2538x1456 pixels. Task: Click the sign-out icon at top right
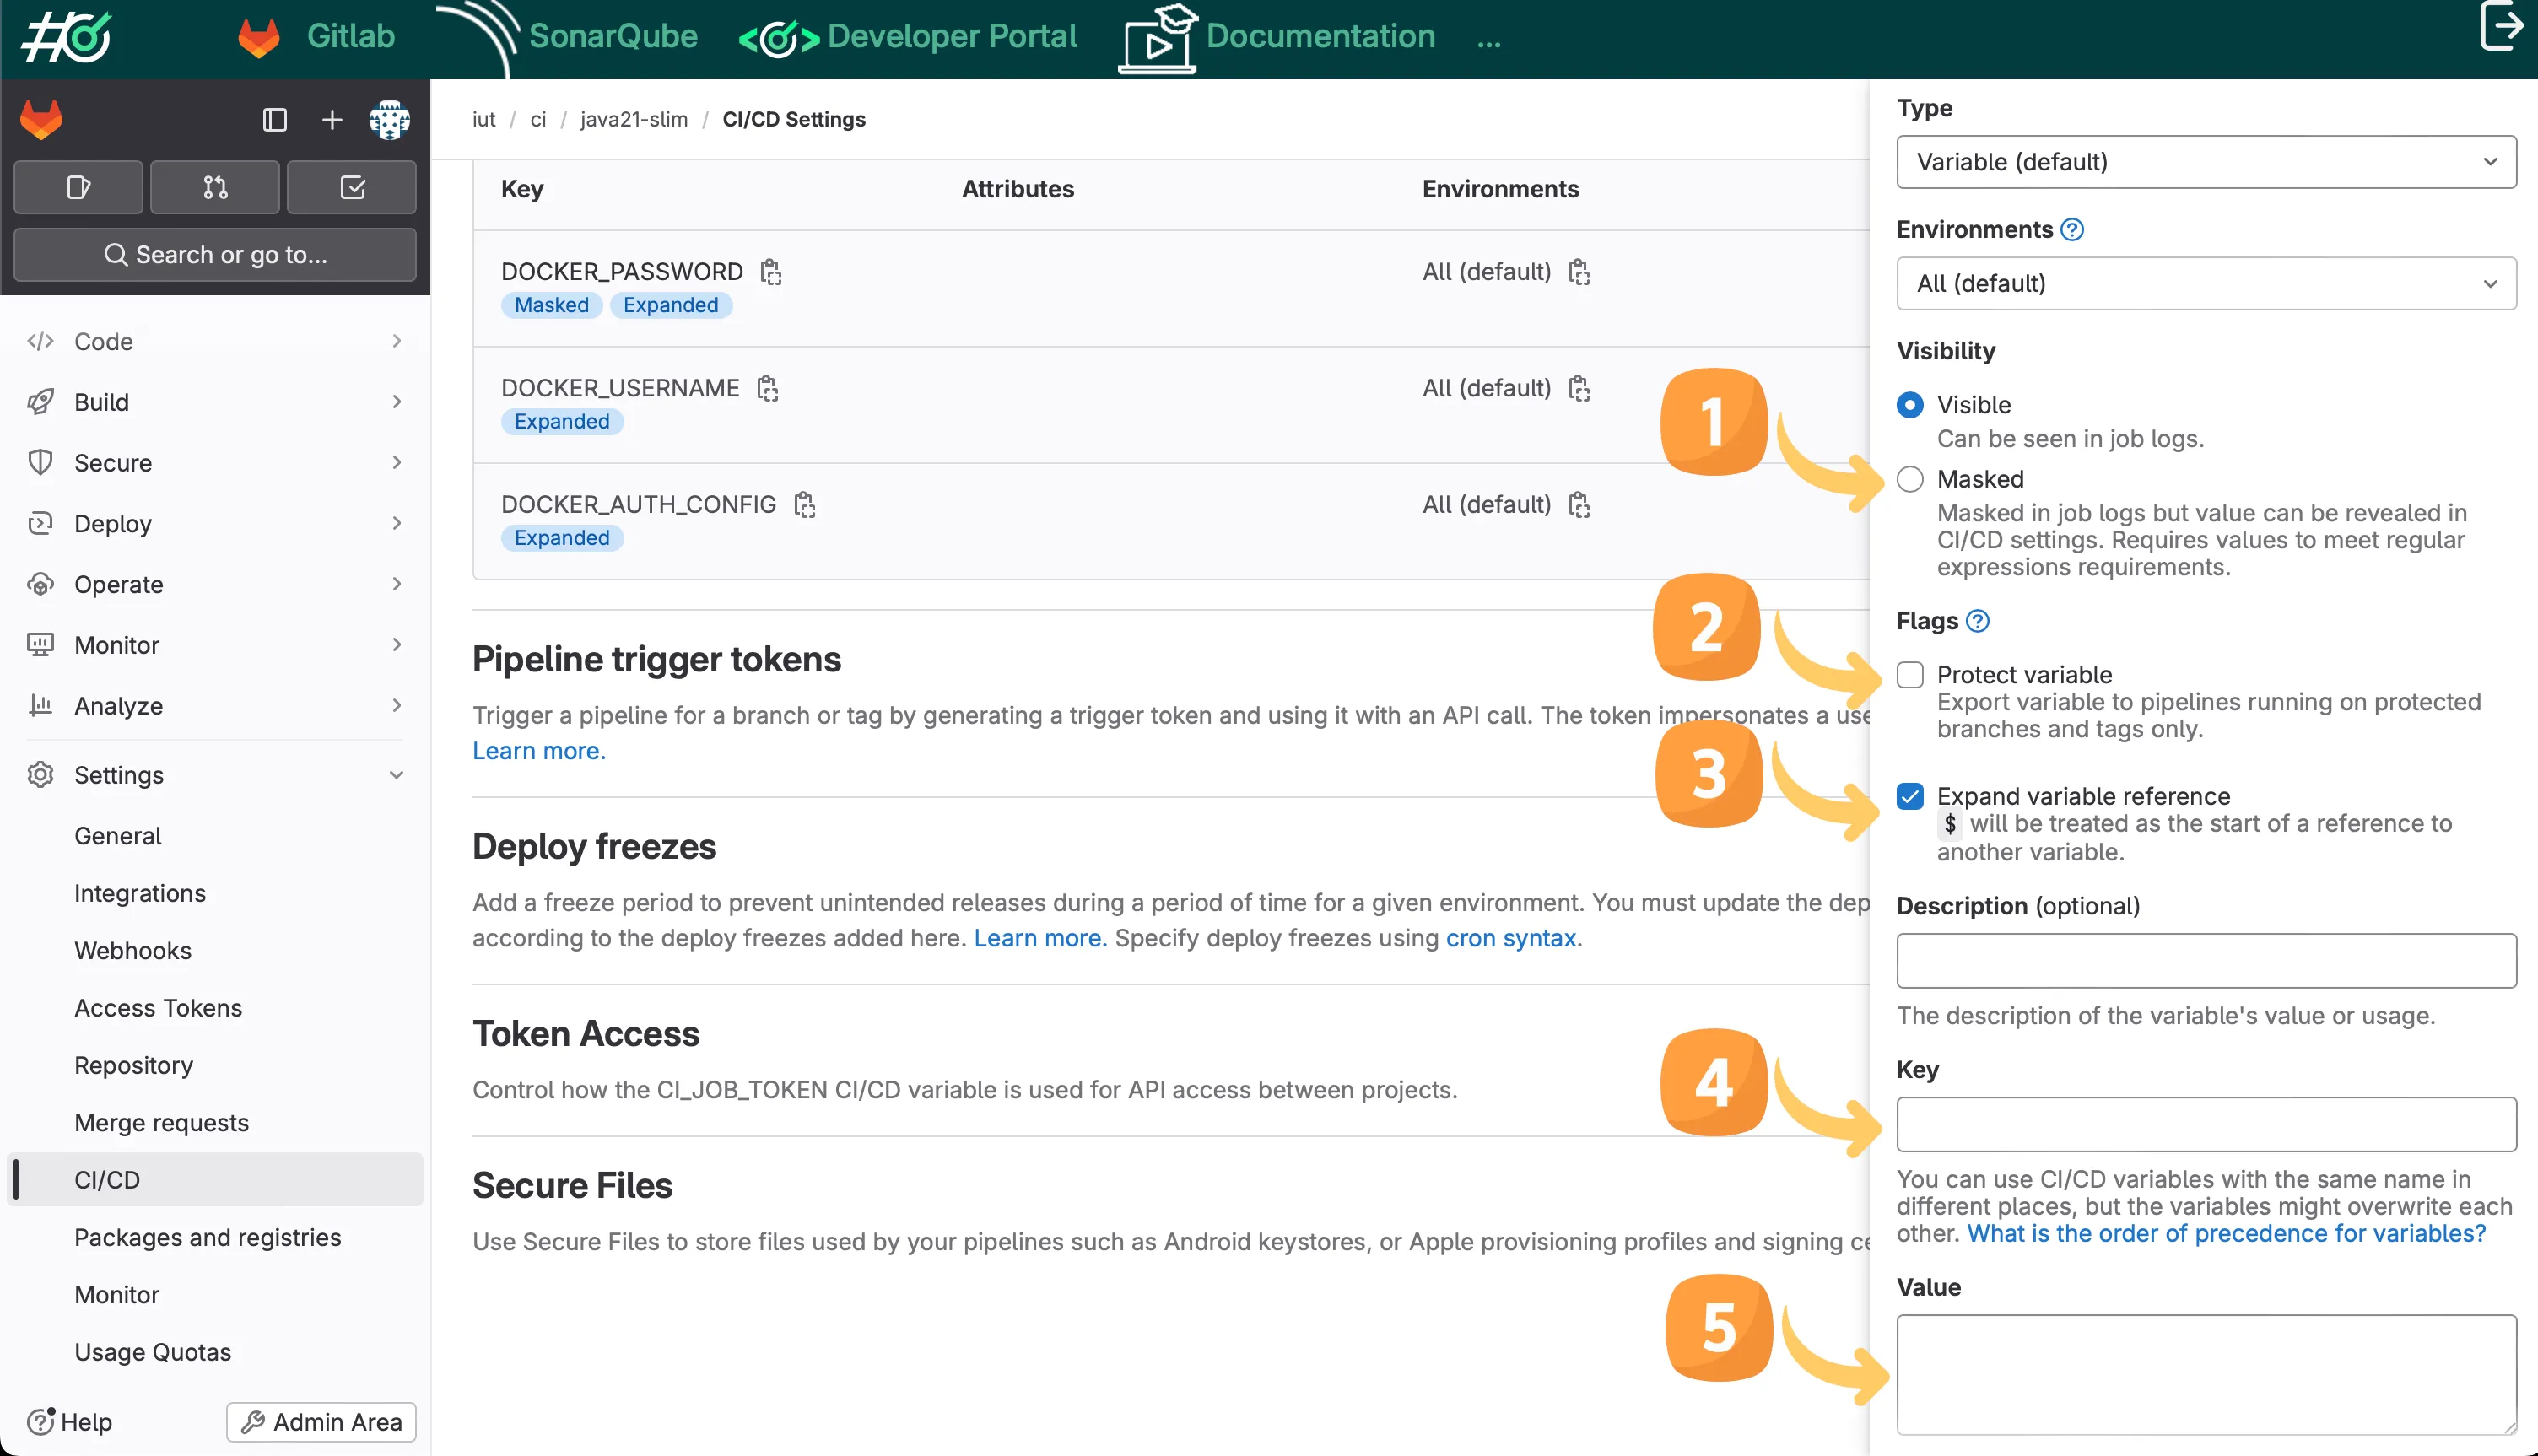coord(2502,28)
